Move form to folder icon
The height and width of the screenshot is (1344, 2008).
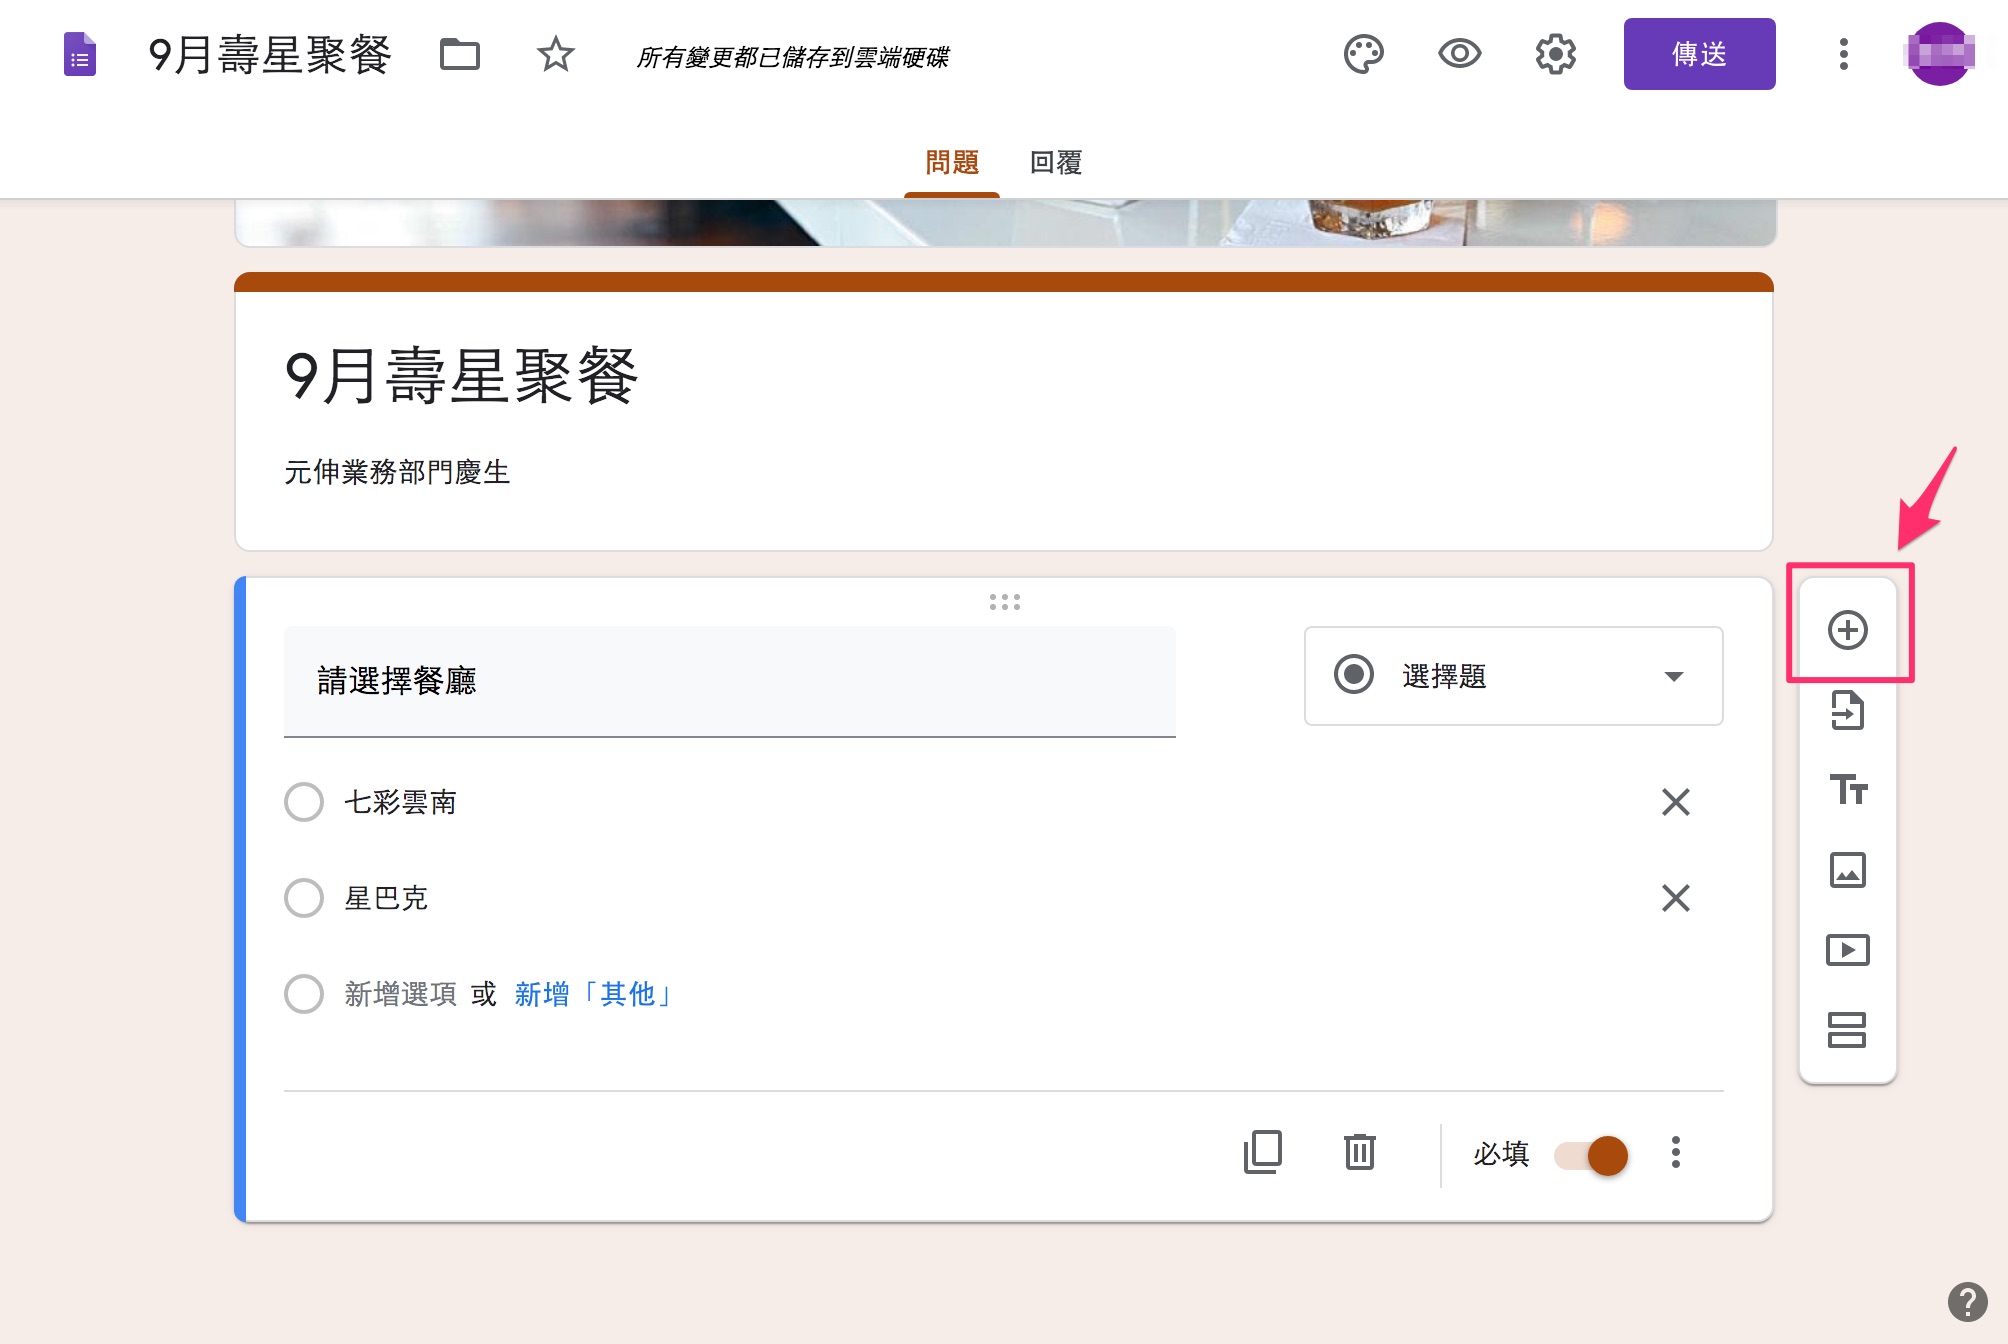click(460, 54)
